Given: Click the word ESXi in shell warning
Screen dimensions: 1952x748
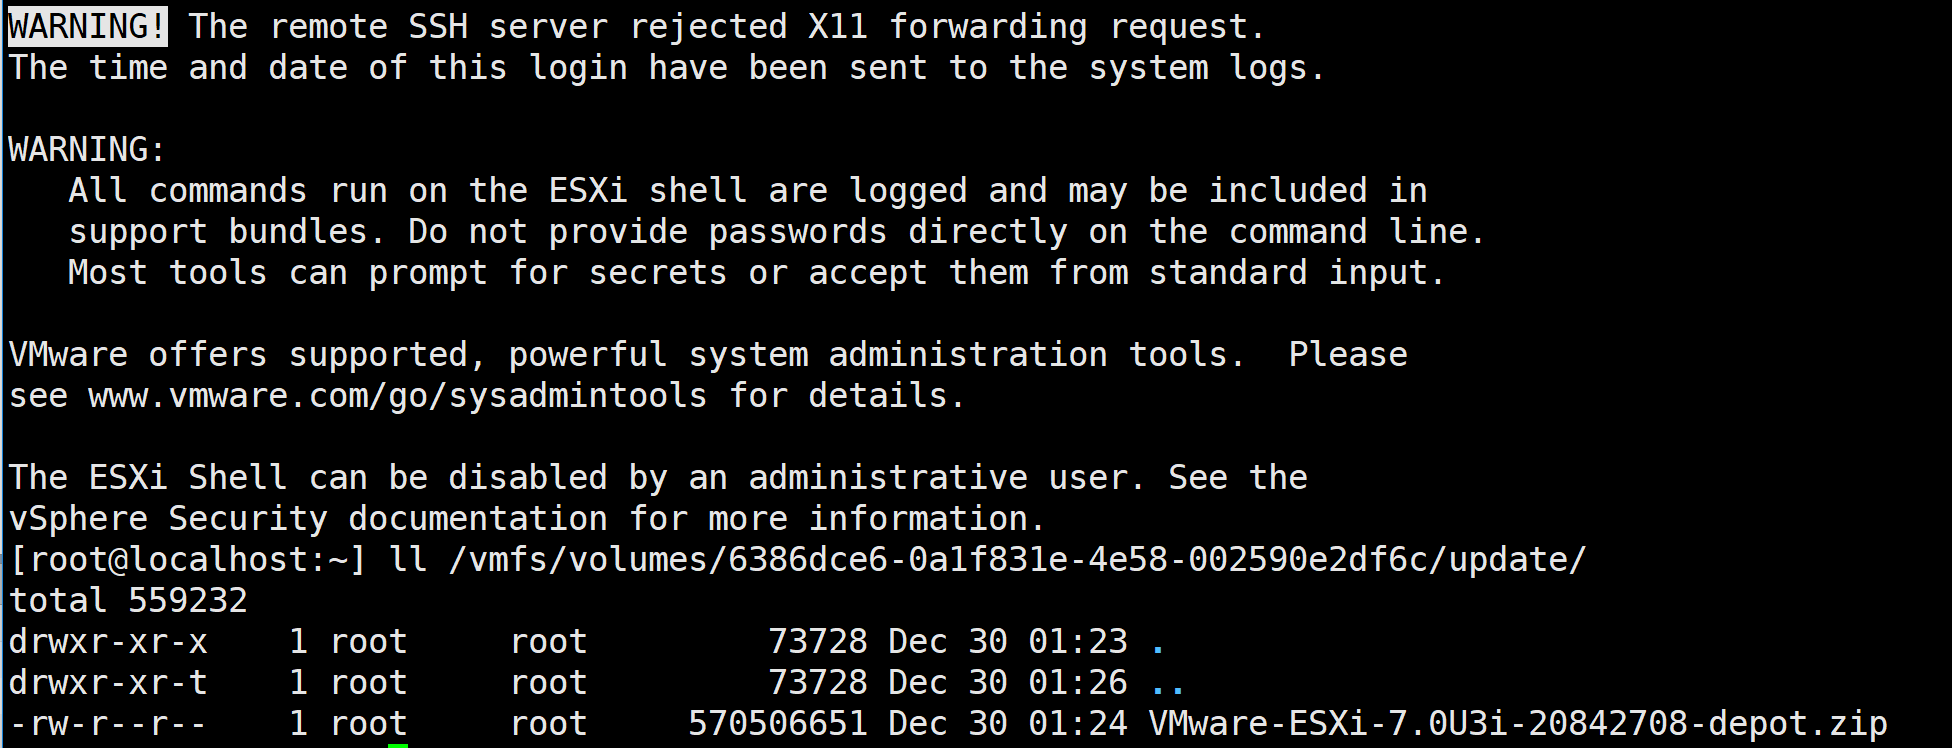Looking at the screenshot, I should tap(588, 190).
